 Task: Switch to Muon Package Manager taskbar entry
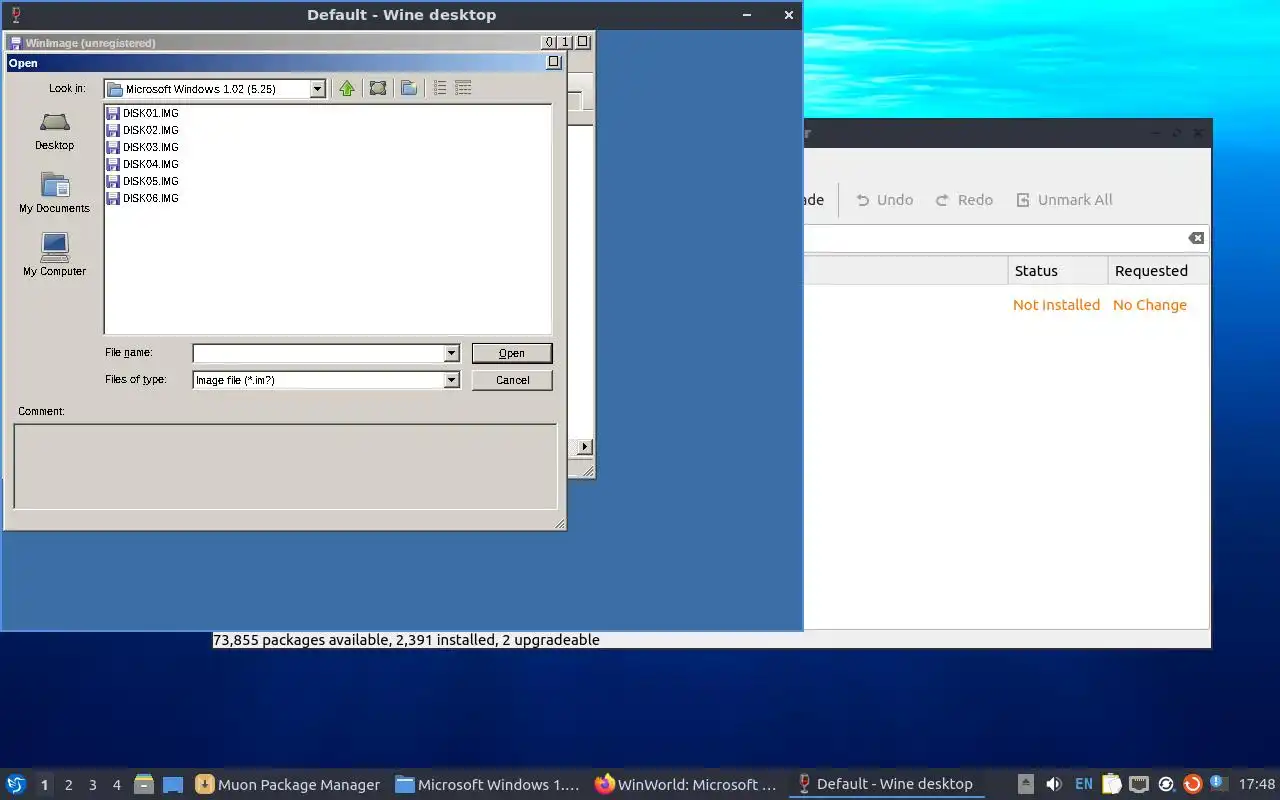point(288,784)
